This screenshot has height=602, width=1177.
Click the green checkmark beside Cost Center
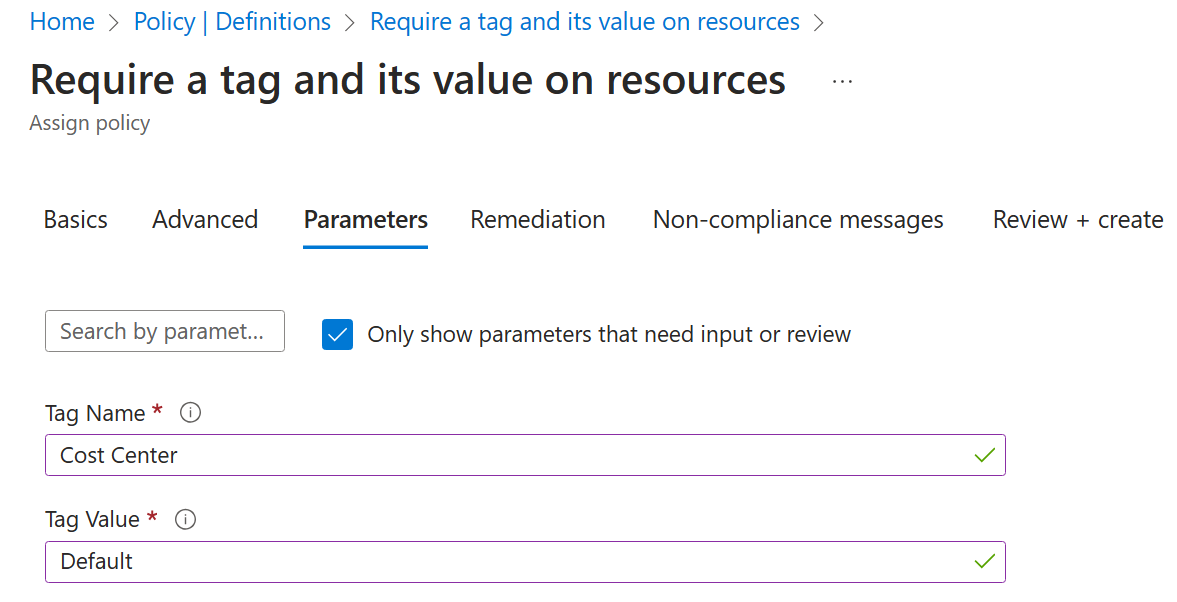(984, 455)
